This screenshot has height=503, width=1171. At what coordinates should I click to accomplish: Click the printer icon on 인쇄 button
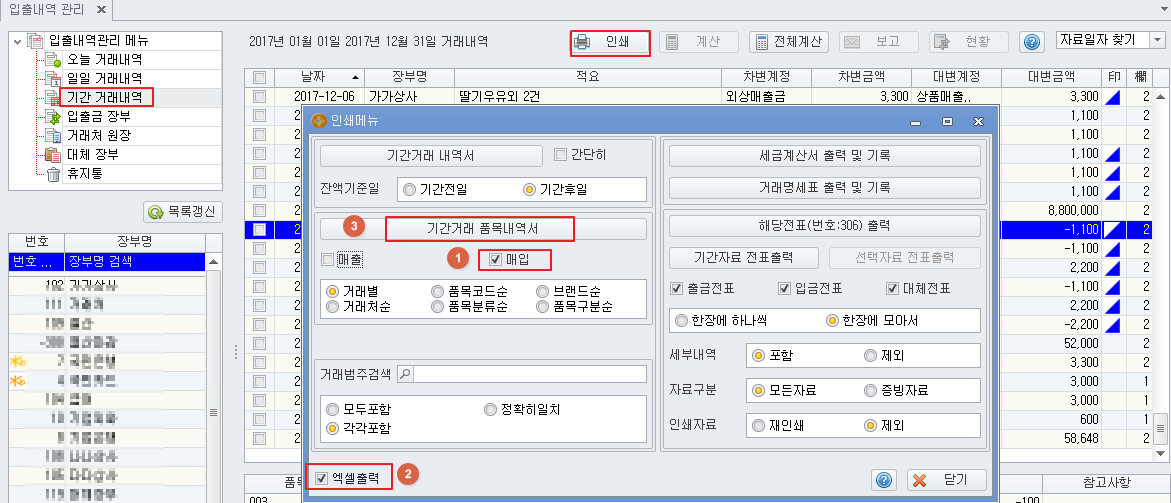tap(582, 43)
